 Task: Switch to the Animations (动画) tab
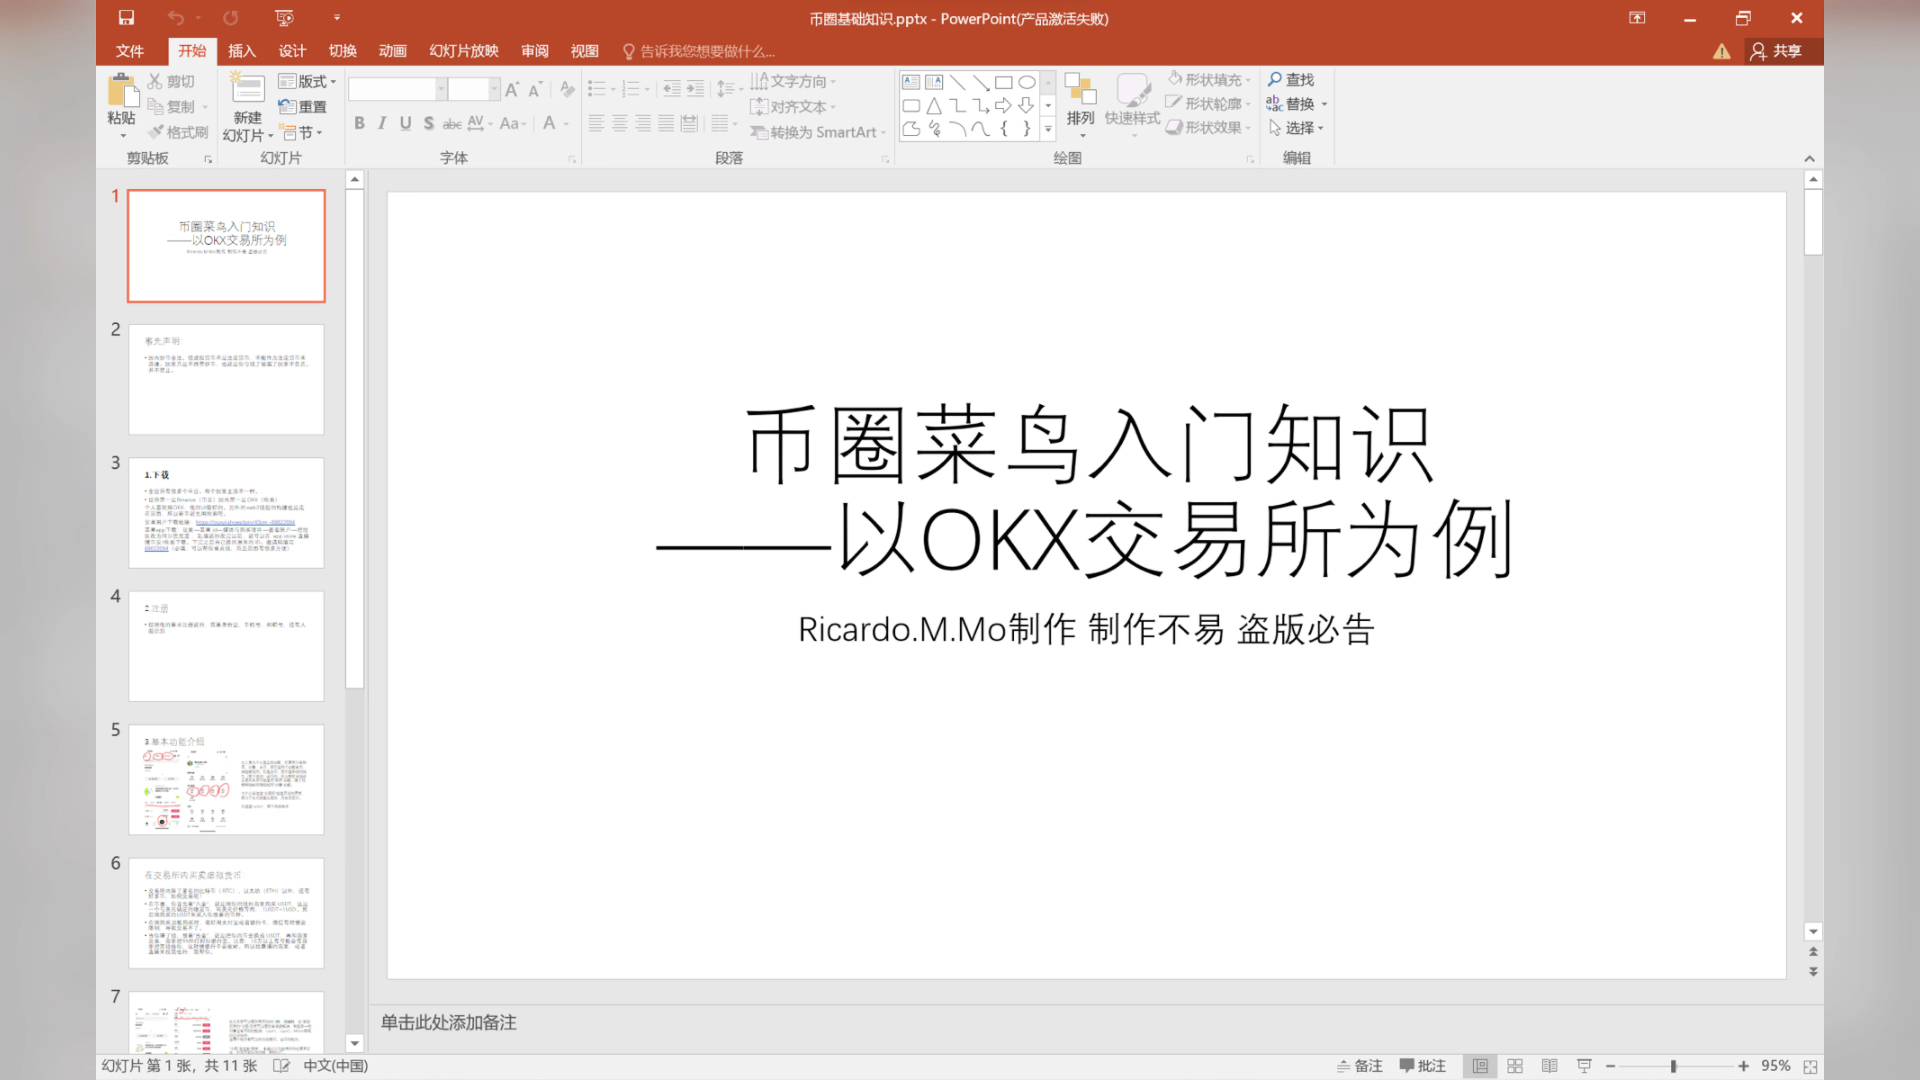(393, 51)
